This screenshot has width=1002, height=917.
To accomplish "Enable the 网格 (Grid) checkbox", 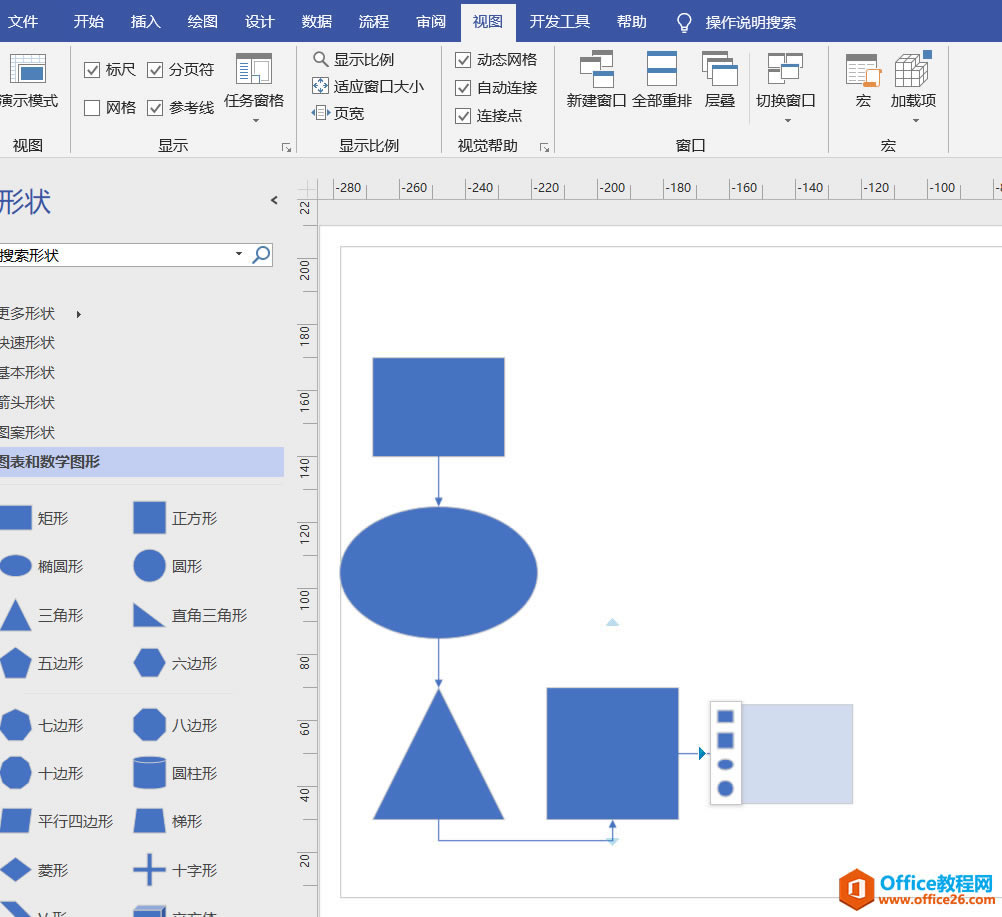I will click(x=92, y=108).
